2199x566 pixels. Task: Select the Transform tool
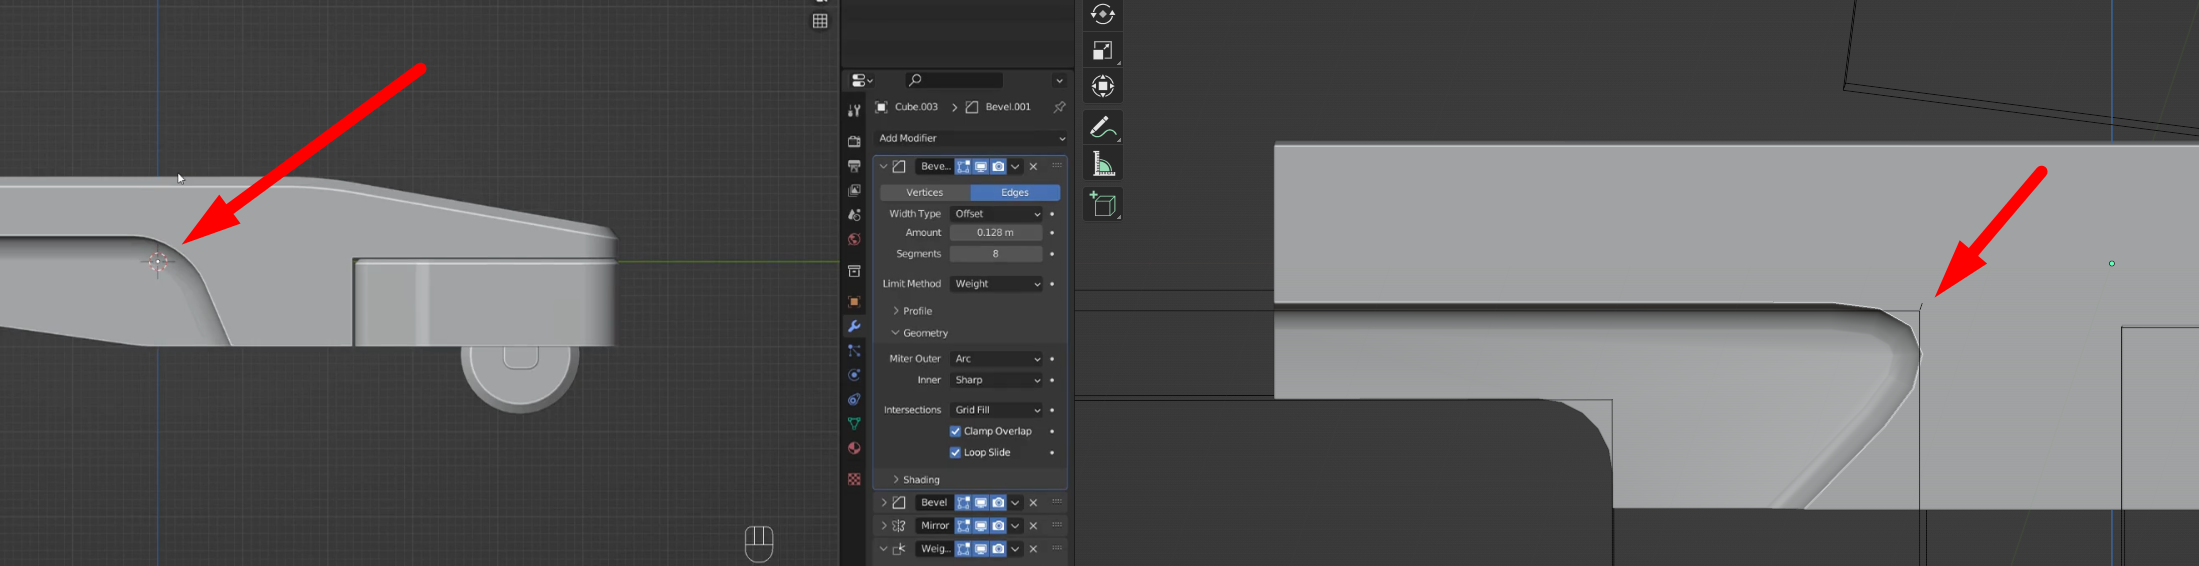pyautogui.click(x=1102, y=86)
